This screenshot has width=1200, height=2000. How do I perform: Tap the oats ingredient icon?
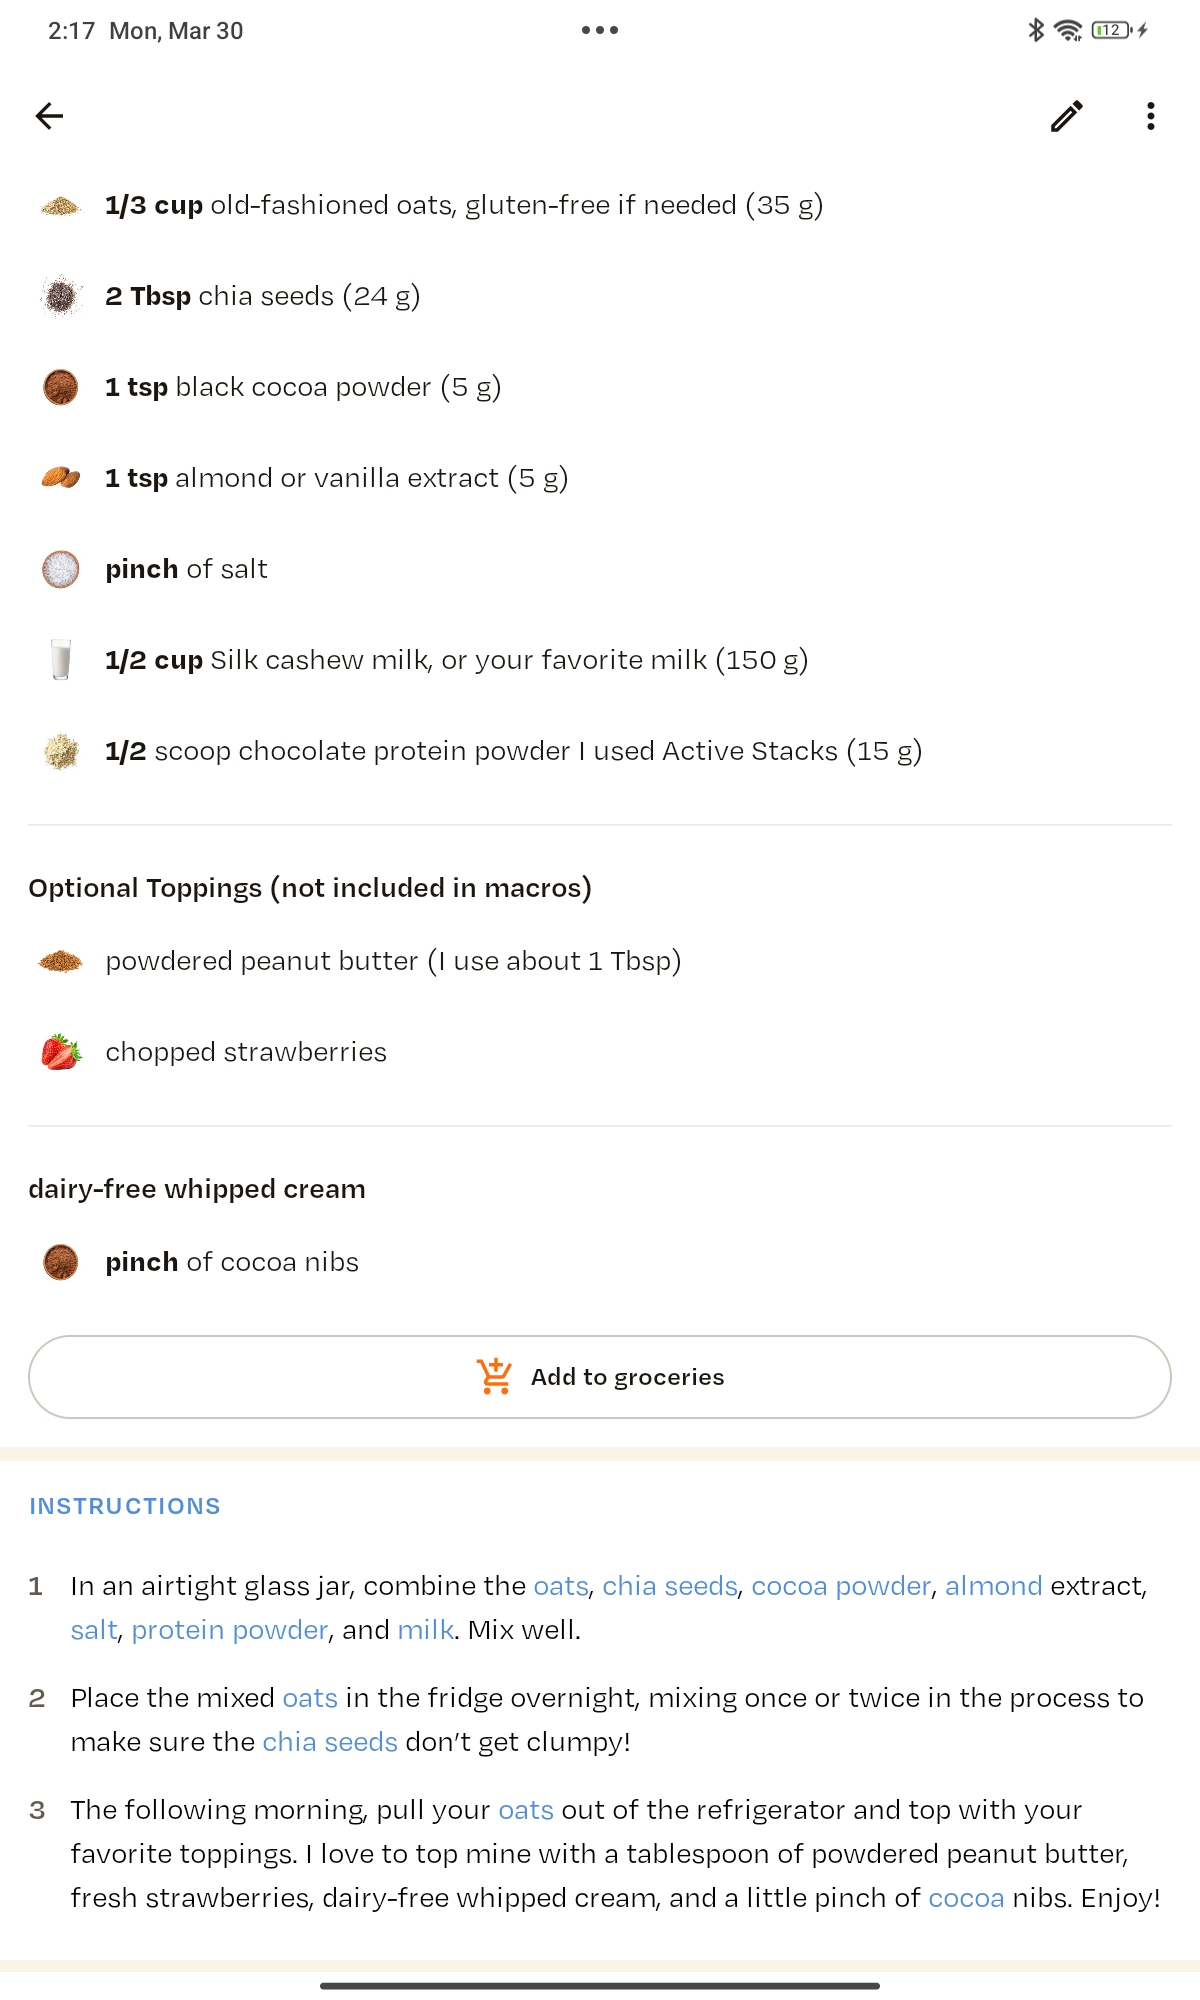pos(61,206)
